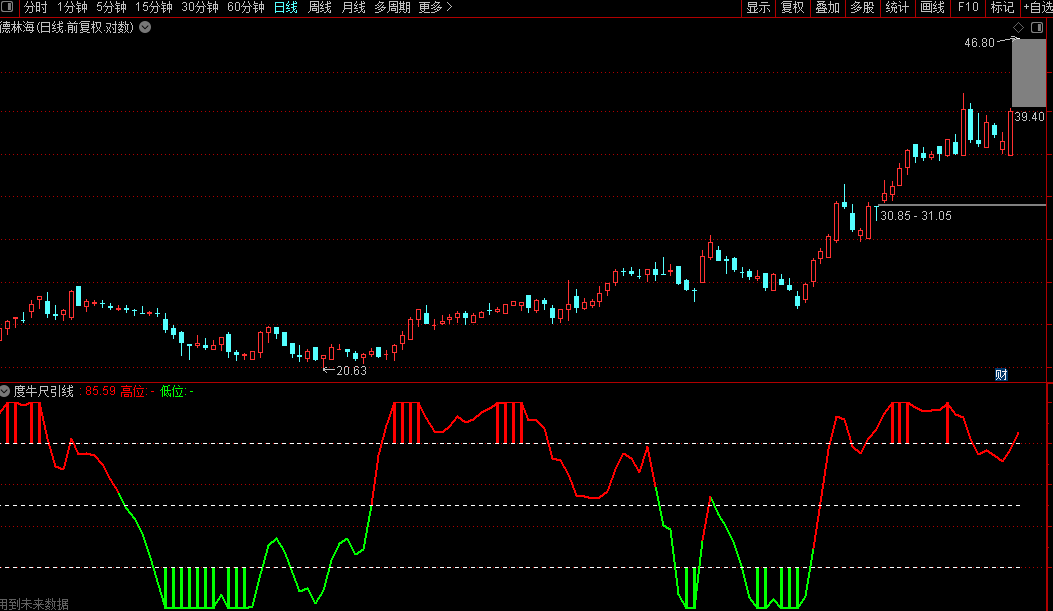Viewport: 1053px width, 611px height.
Task: Switch to 分时 intraday view
Action: (36, 7)
